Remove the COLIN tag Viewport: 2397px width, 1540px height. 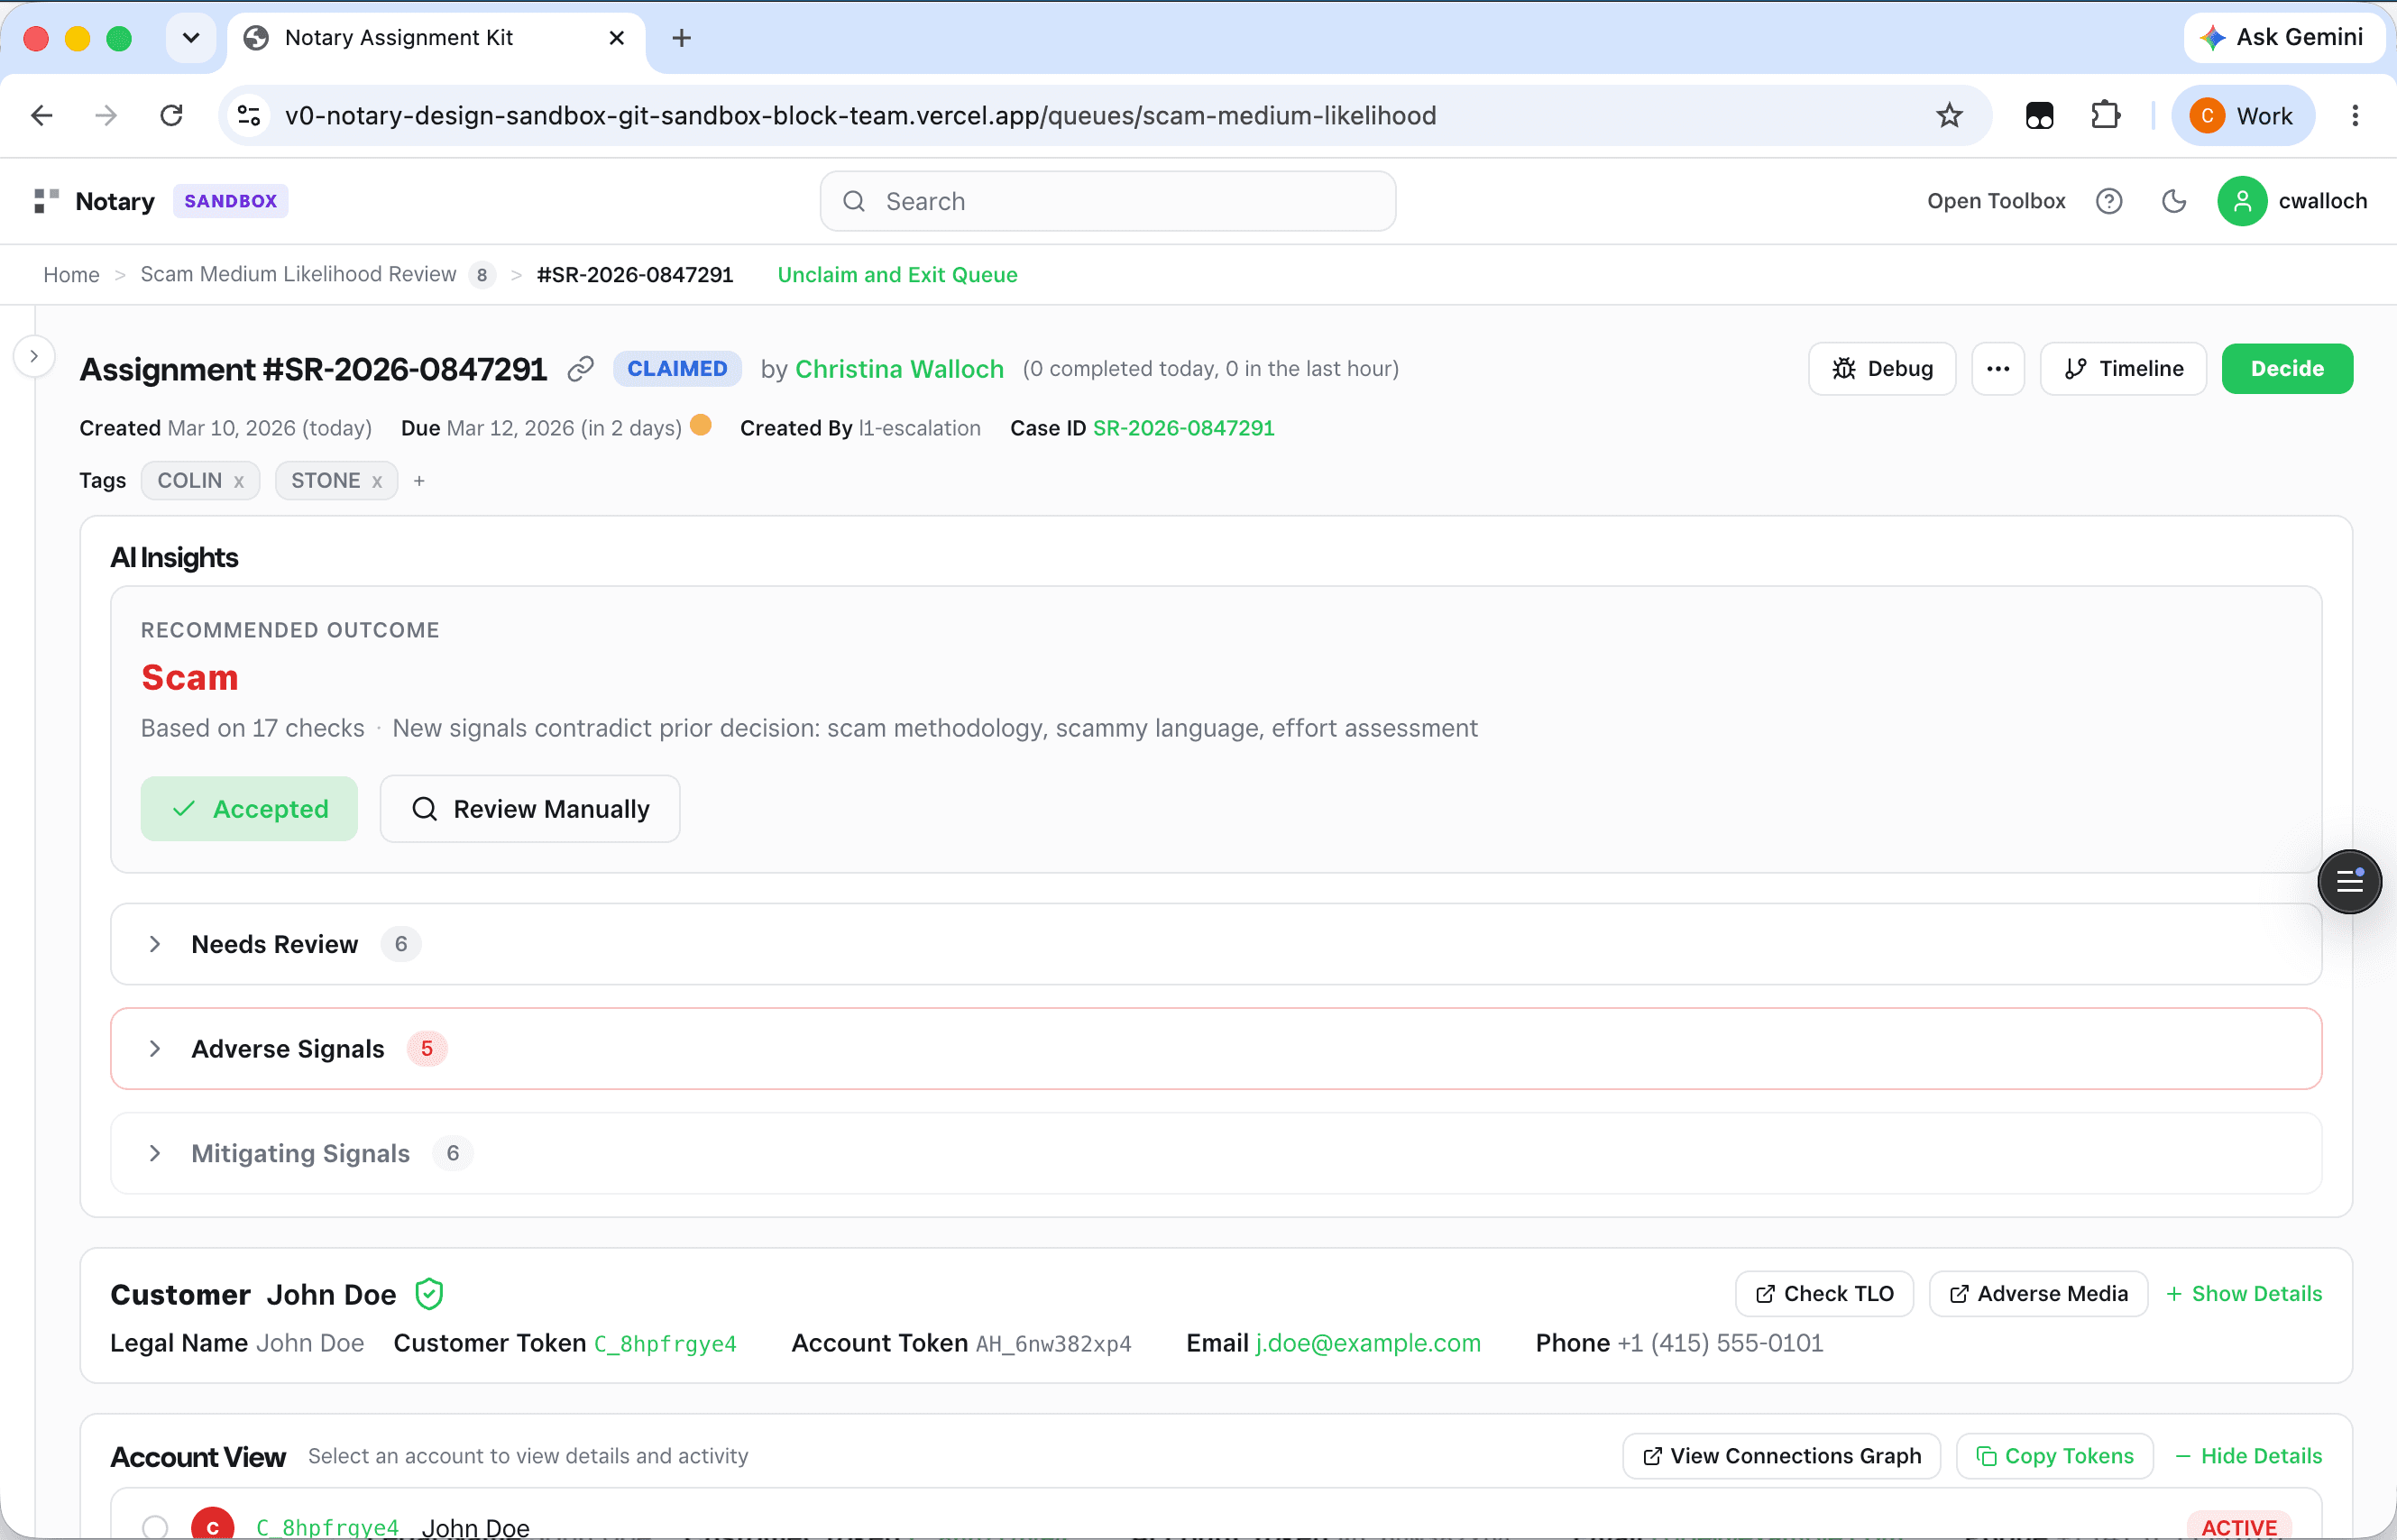coord(239,482)
